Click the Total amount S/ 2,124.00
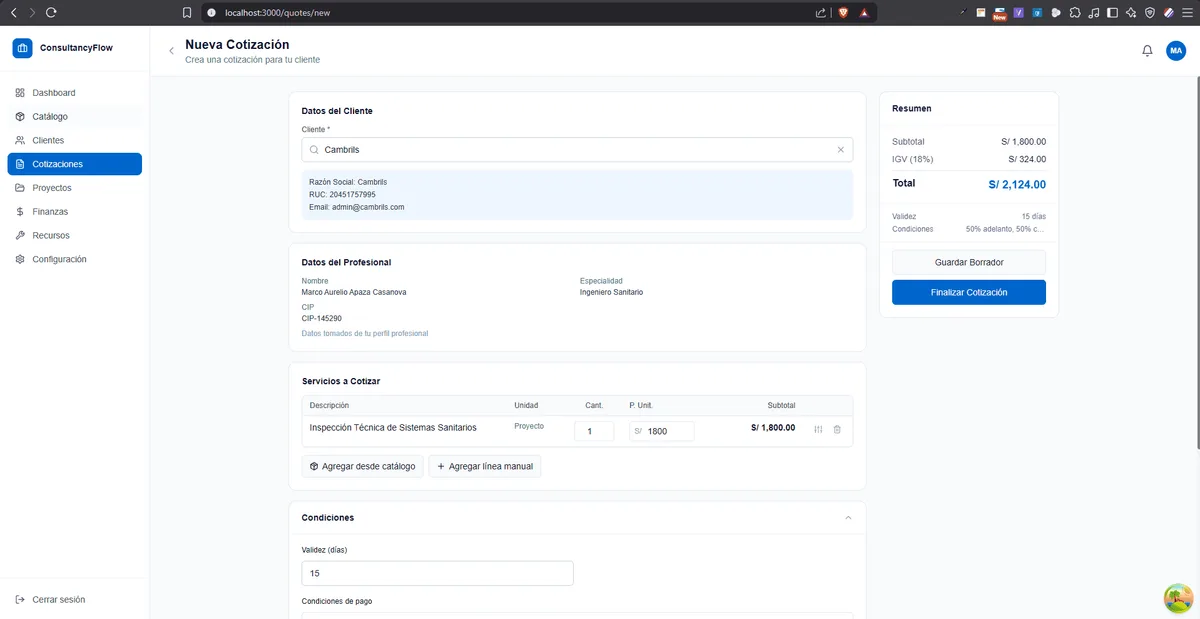This screenshot has height=619, width=1200. coord(1017,184)
